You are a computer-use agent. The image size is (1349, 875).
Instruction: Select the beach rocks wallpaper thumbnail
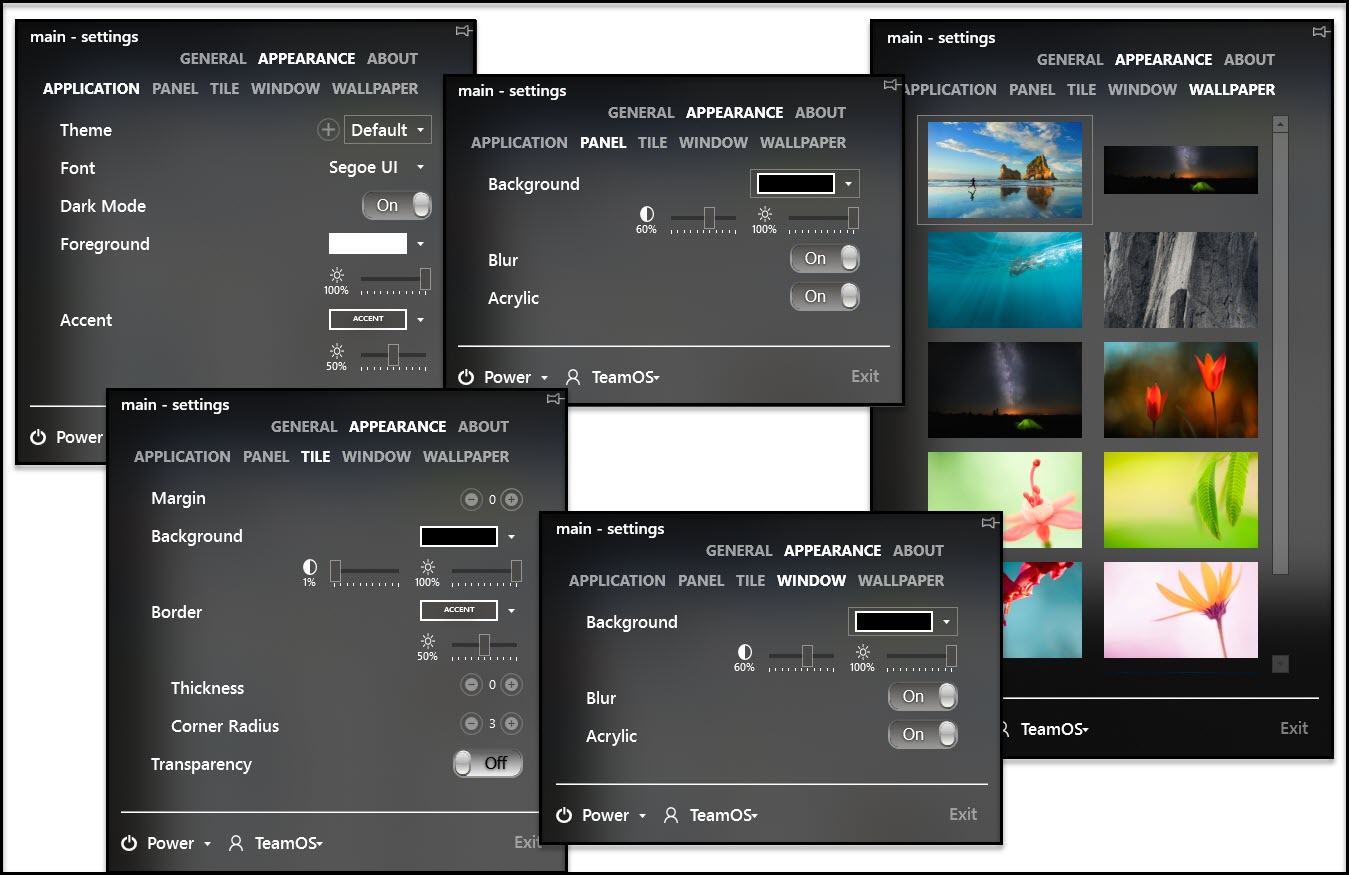click(x=1005, y=170)
